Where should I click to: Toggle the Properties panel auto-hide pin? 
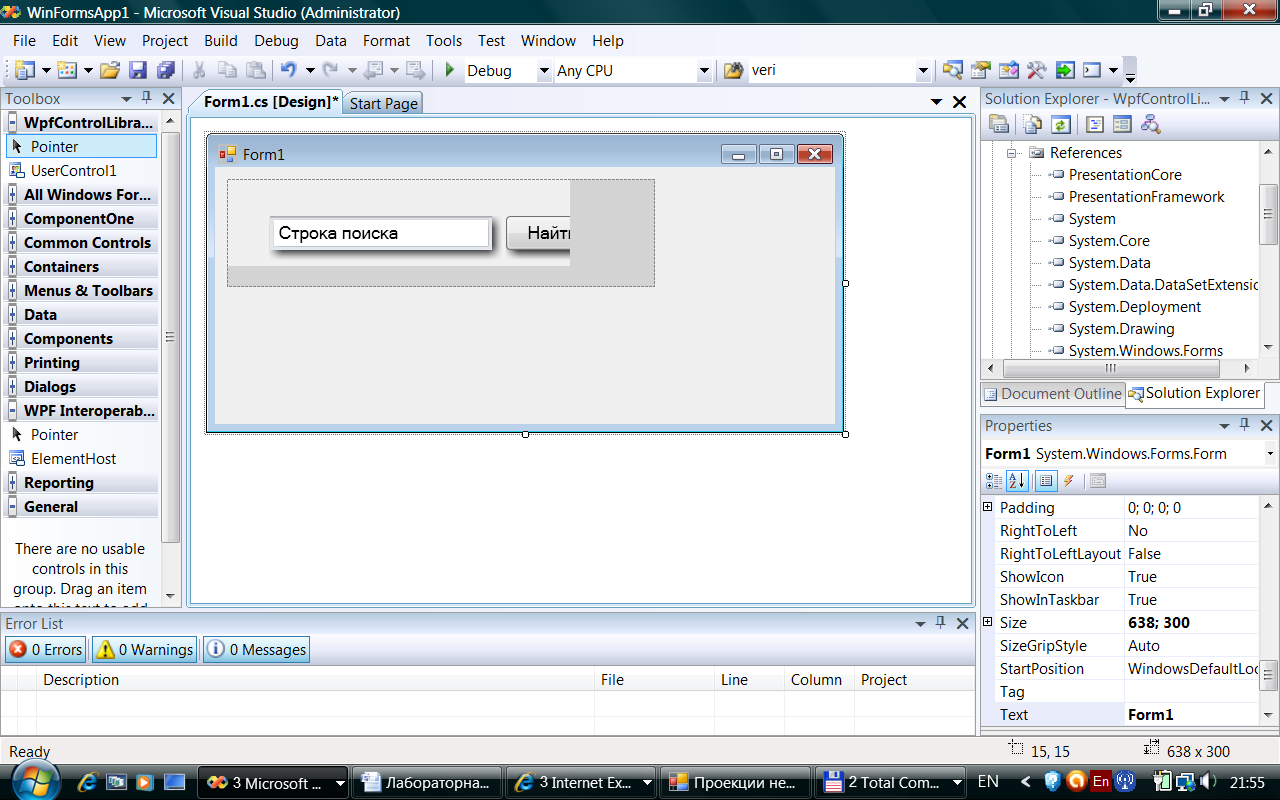pos(1245,425)
